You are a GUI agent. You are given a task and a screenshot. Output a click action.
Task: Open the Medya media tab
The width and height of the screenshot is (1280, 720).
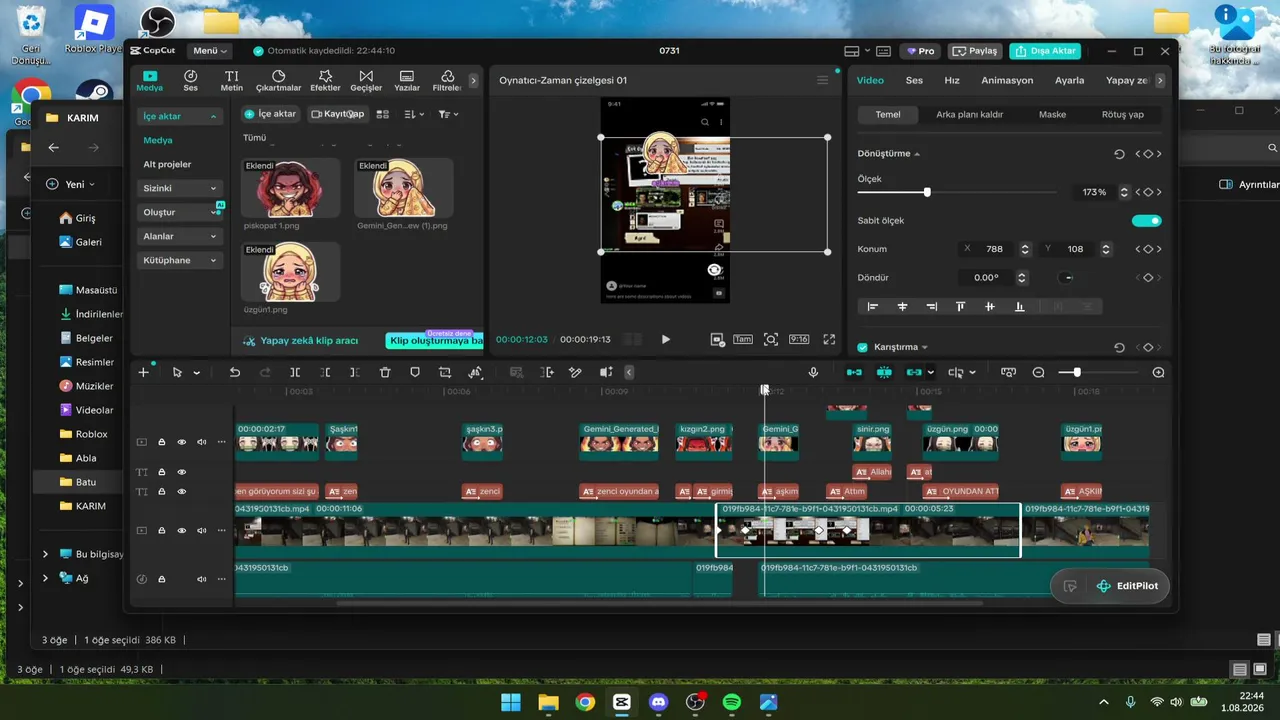[149, 81]
